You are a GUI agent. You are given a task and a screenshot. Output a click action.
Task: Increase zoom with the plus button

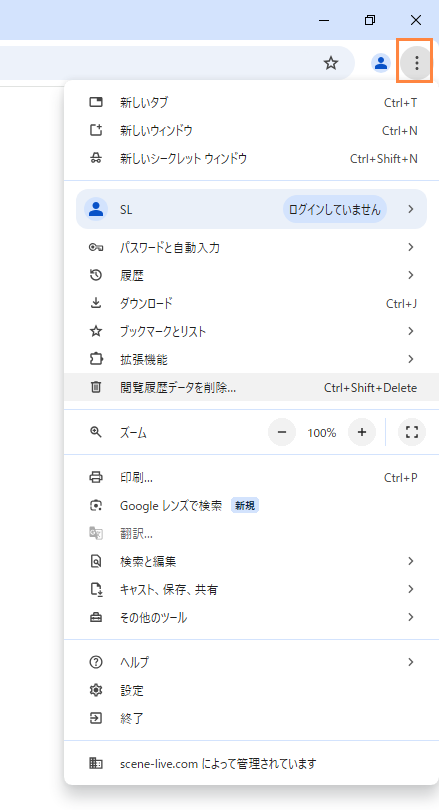[362, 432]
